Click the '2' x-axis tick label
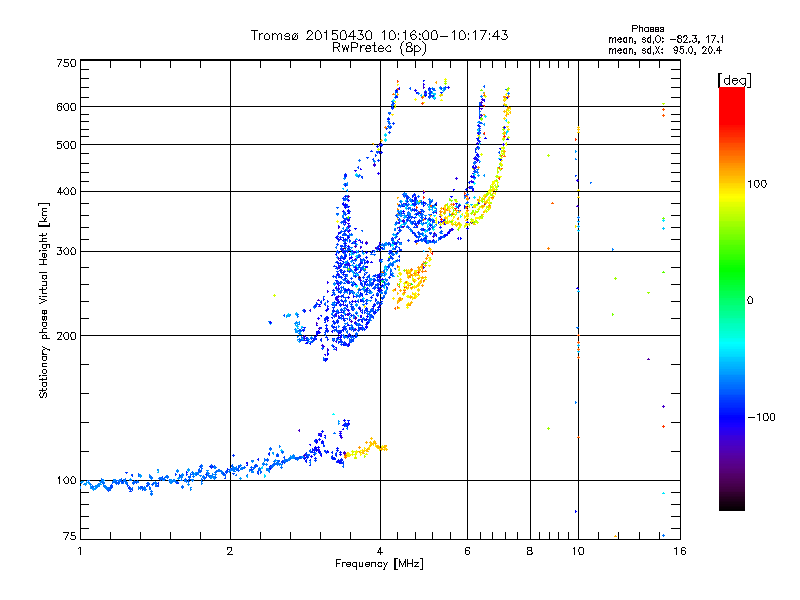The height and width of the screenshot is (600, 800). [230, 551]
